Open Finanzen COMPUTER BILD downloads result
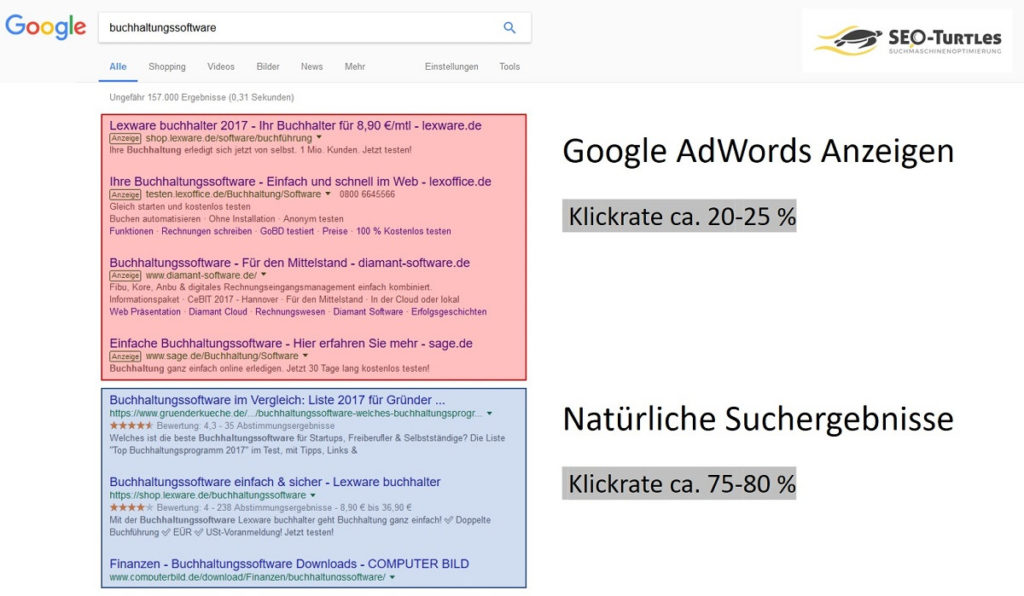Viewport: 1024px width, 596px height. (289, 563)
